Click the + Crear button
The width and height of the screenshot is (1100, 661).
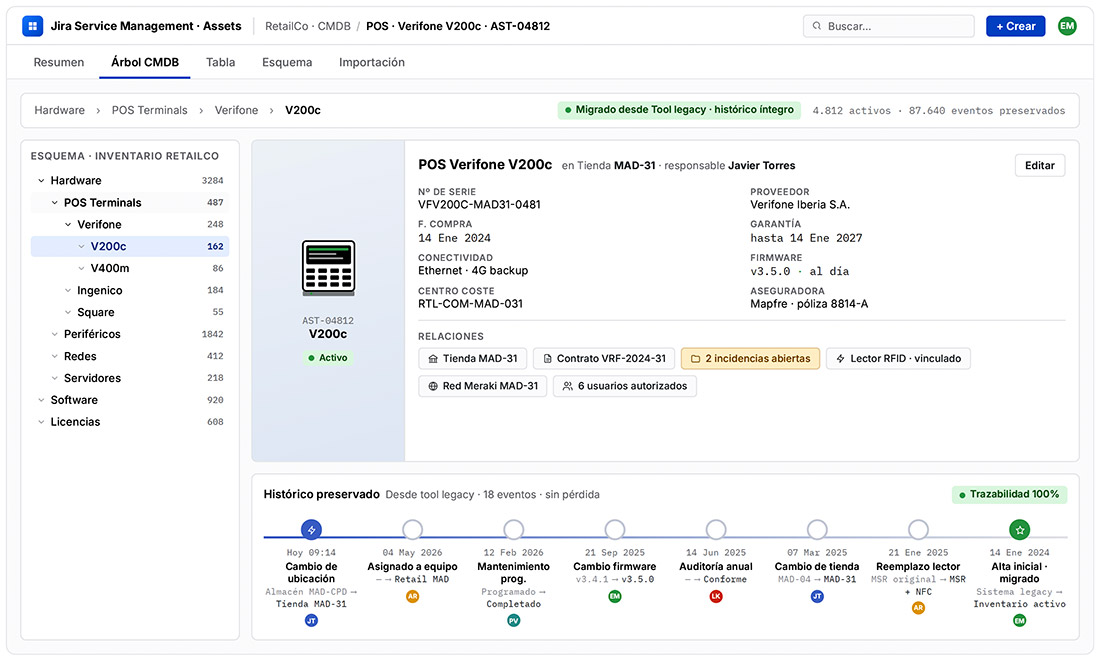pyautogui.click(x=1015, y=26)
